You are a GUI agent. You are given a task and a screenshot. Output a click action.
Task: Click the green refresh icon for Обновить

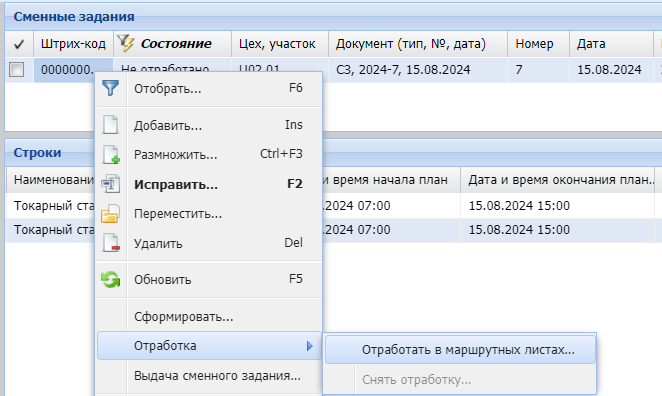pos(111,279)
